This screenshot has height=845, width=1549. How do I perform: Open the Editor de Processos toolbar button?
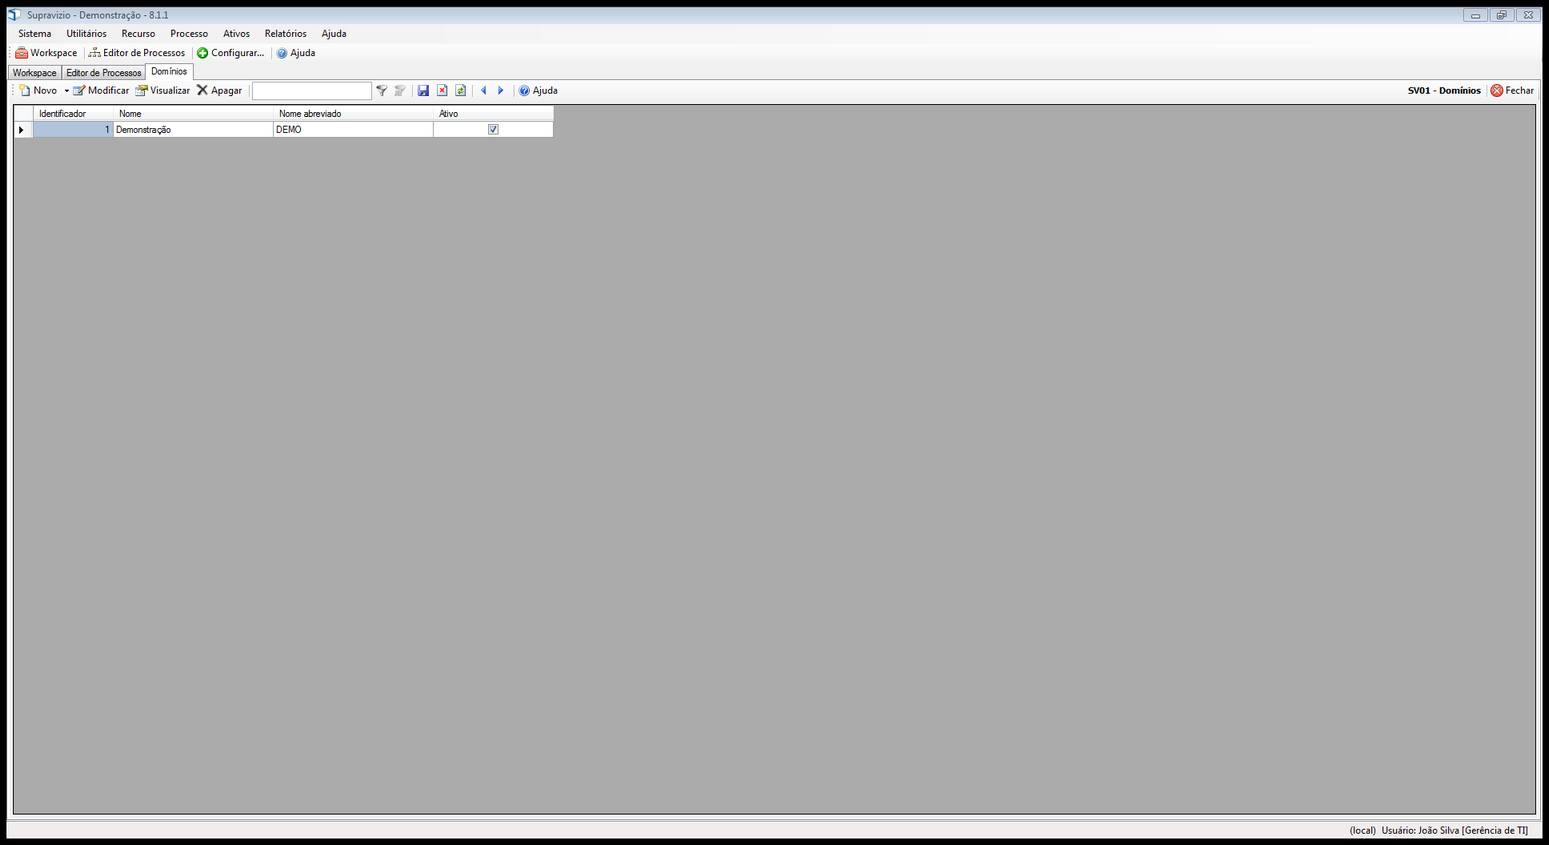pos(137,53)
